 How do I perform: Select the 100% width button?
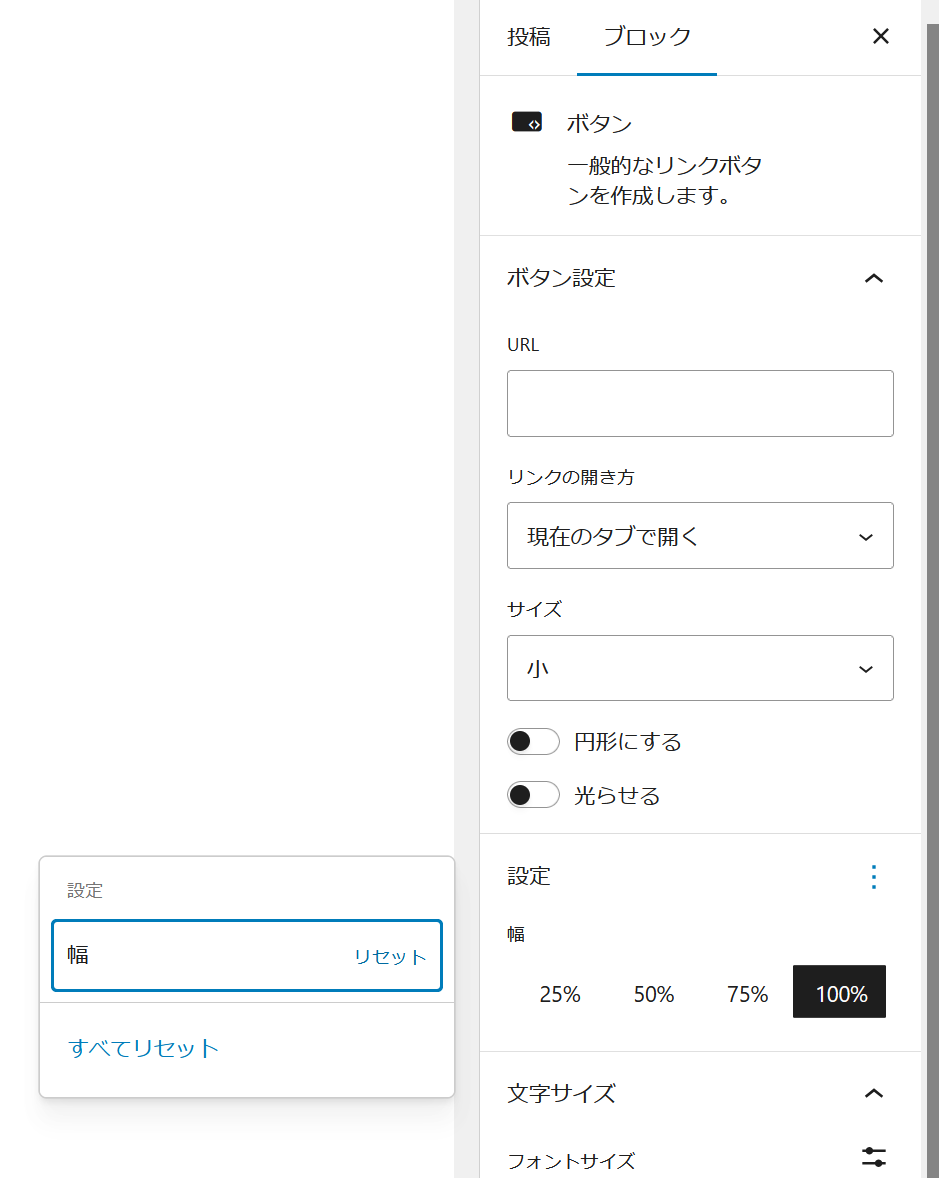click(x=840, y=992)
